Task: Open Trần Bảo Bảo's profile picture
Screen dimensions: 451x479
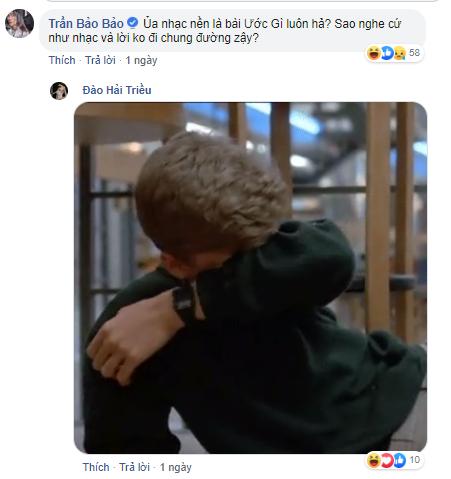Action: (x=19, y=23)
